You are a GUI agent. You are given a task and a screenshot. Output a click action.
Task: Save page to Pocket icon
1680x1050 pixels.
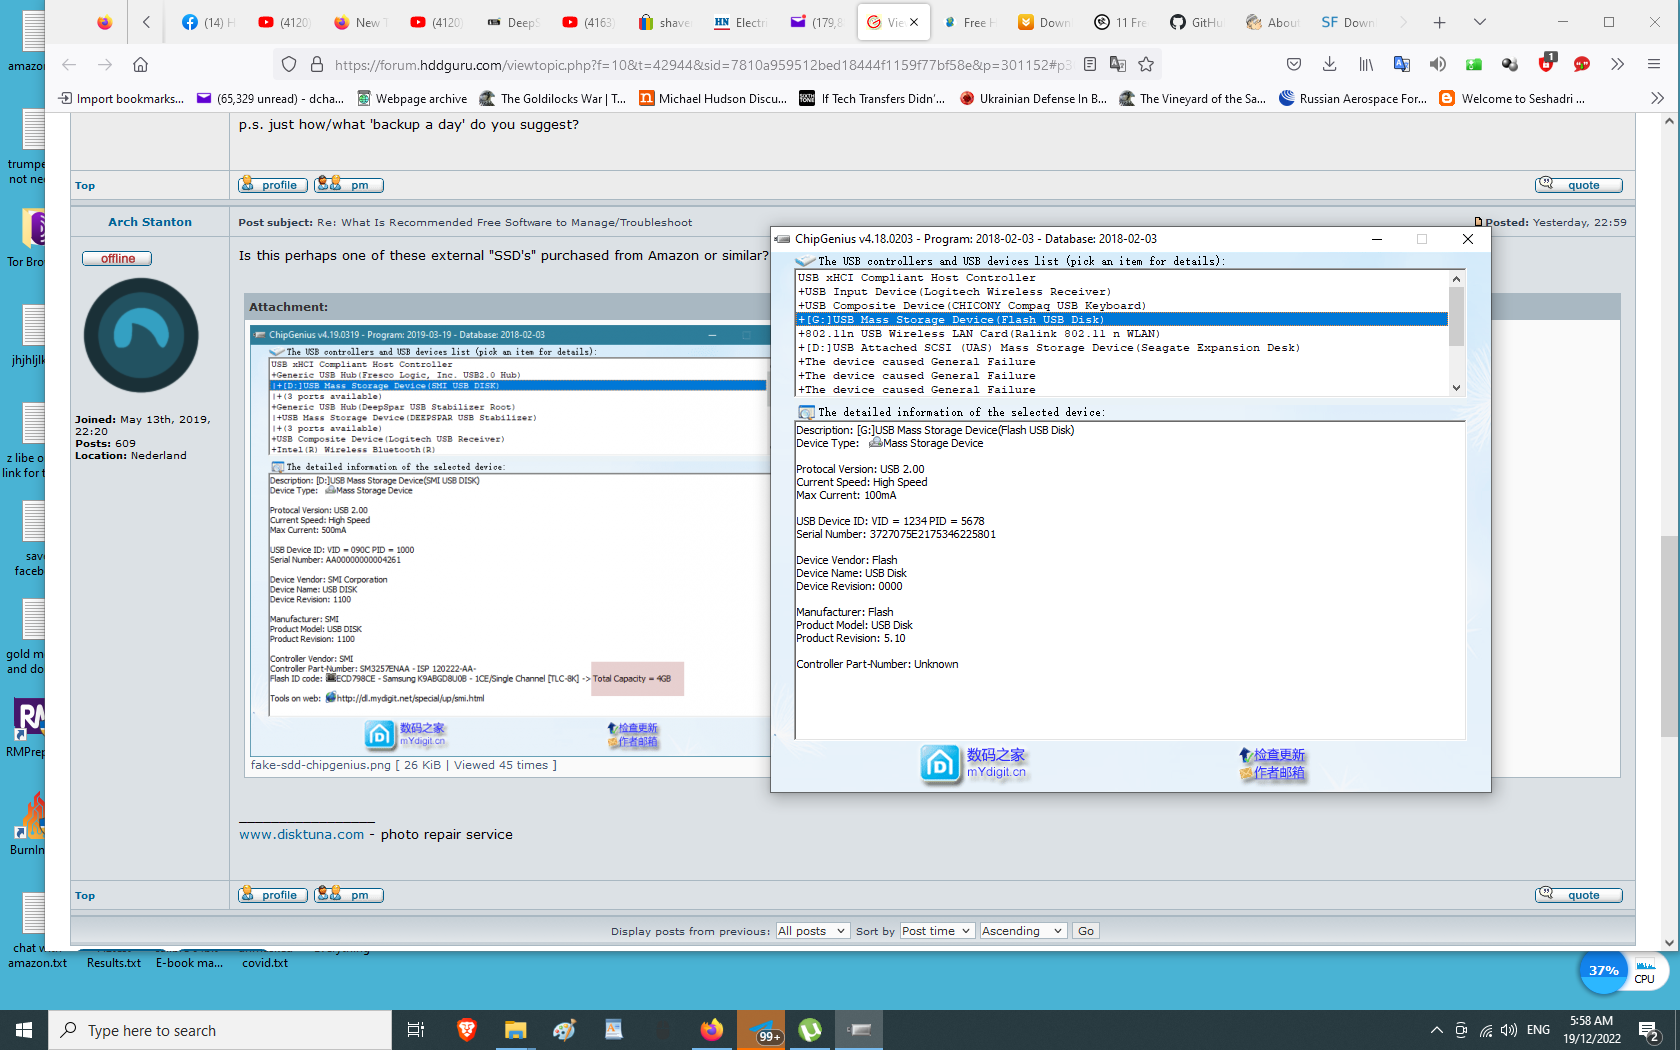pos(1294,65)
